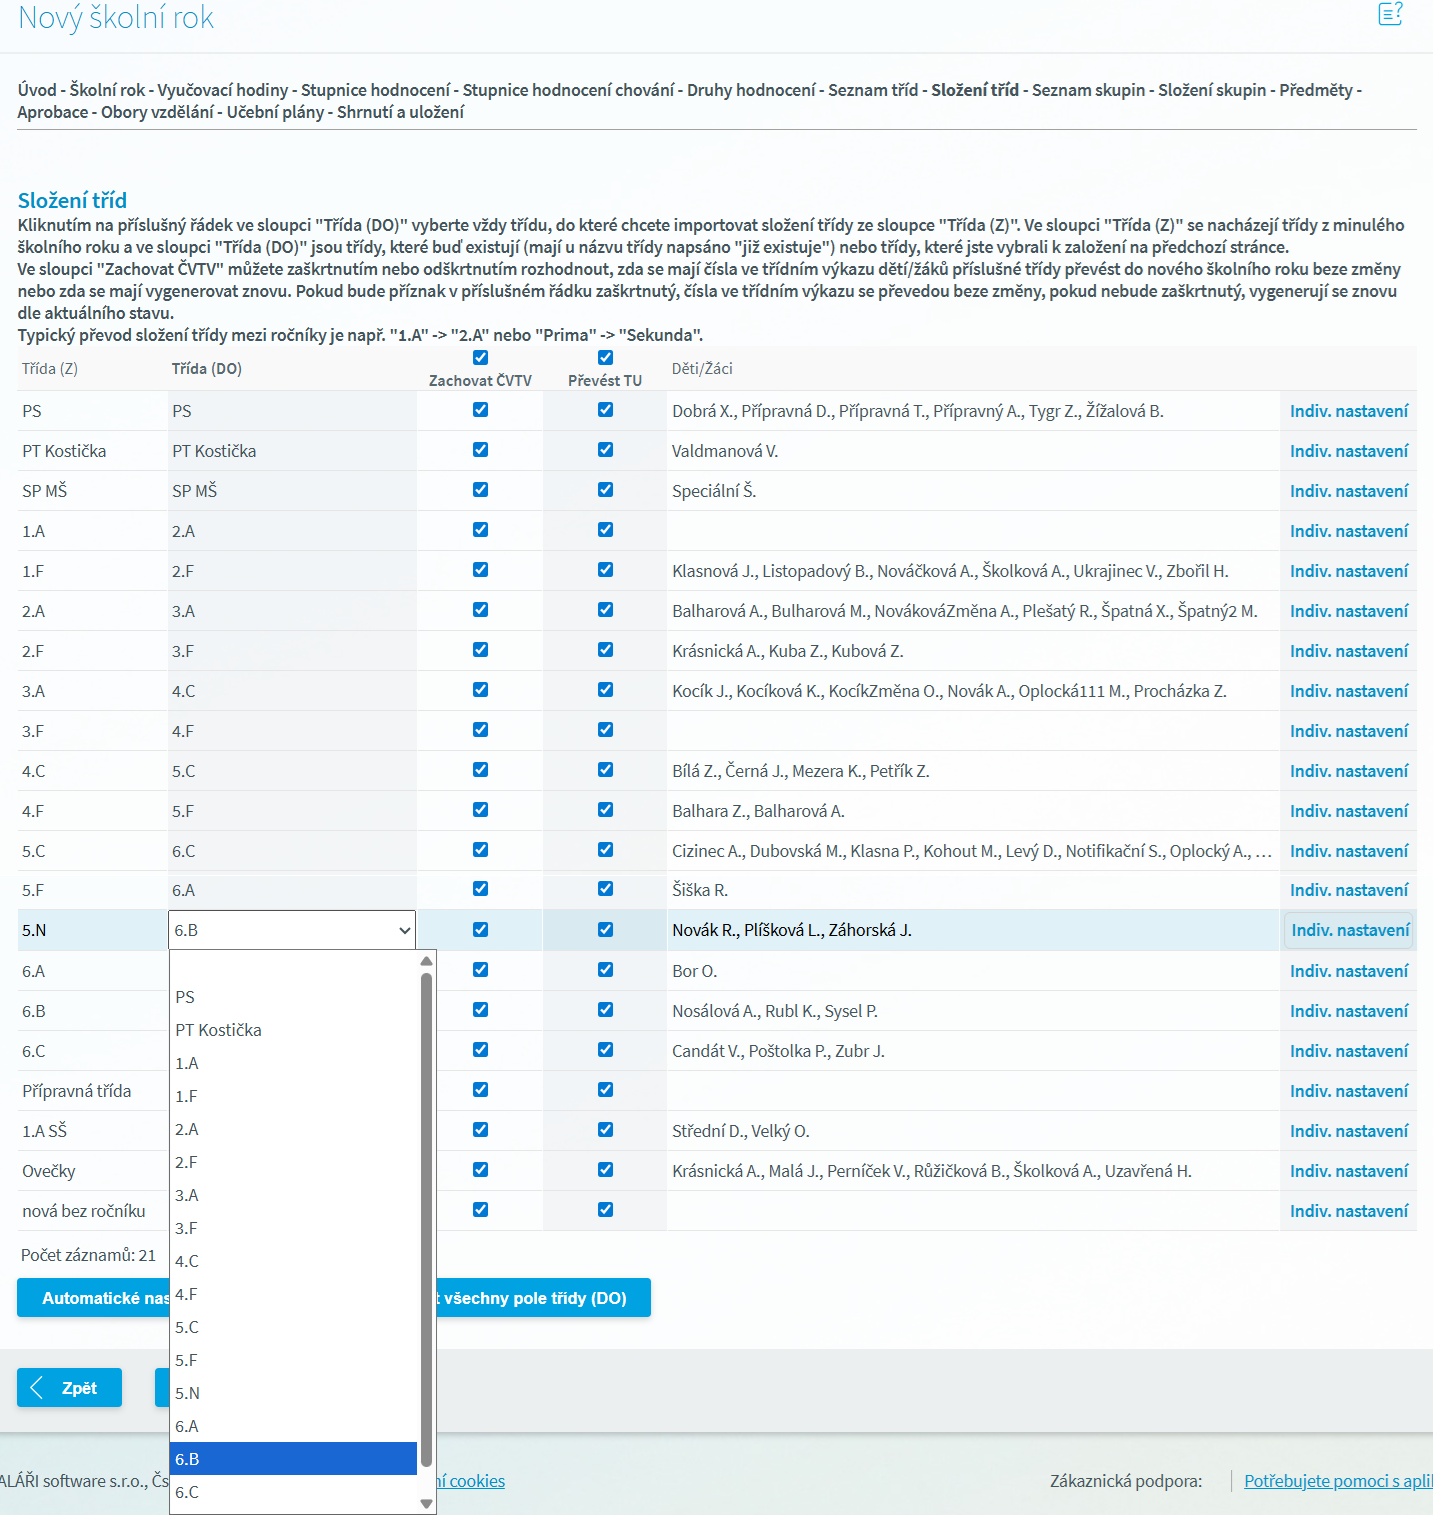Click the scroll-down arrow in dropdown list
1433x1515 pixels.
point(426,1503)
